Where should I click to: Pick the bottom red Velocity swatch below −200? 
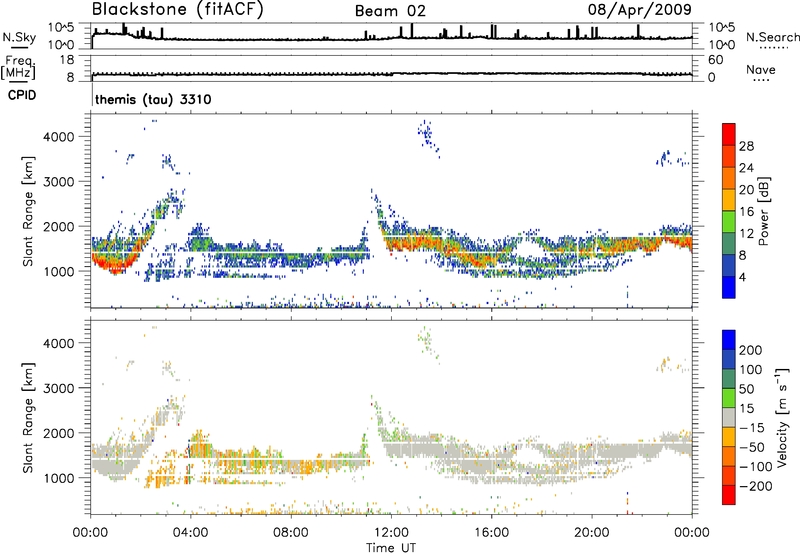tap(729, 495)
